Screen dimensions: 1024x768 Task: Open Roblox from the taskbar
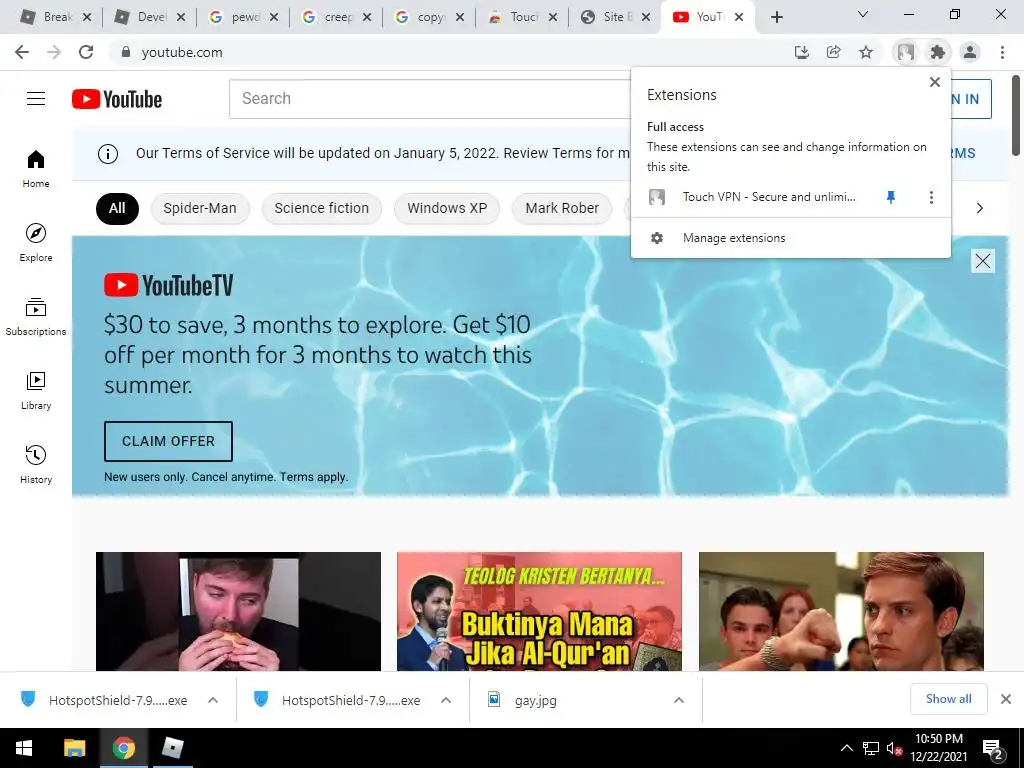(x=172, y=748)
